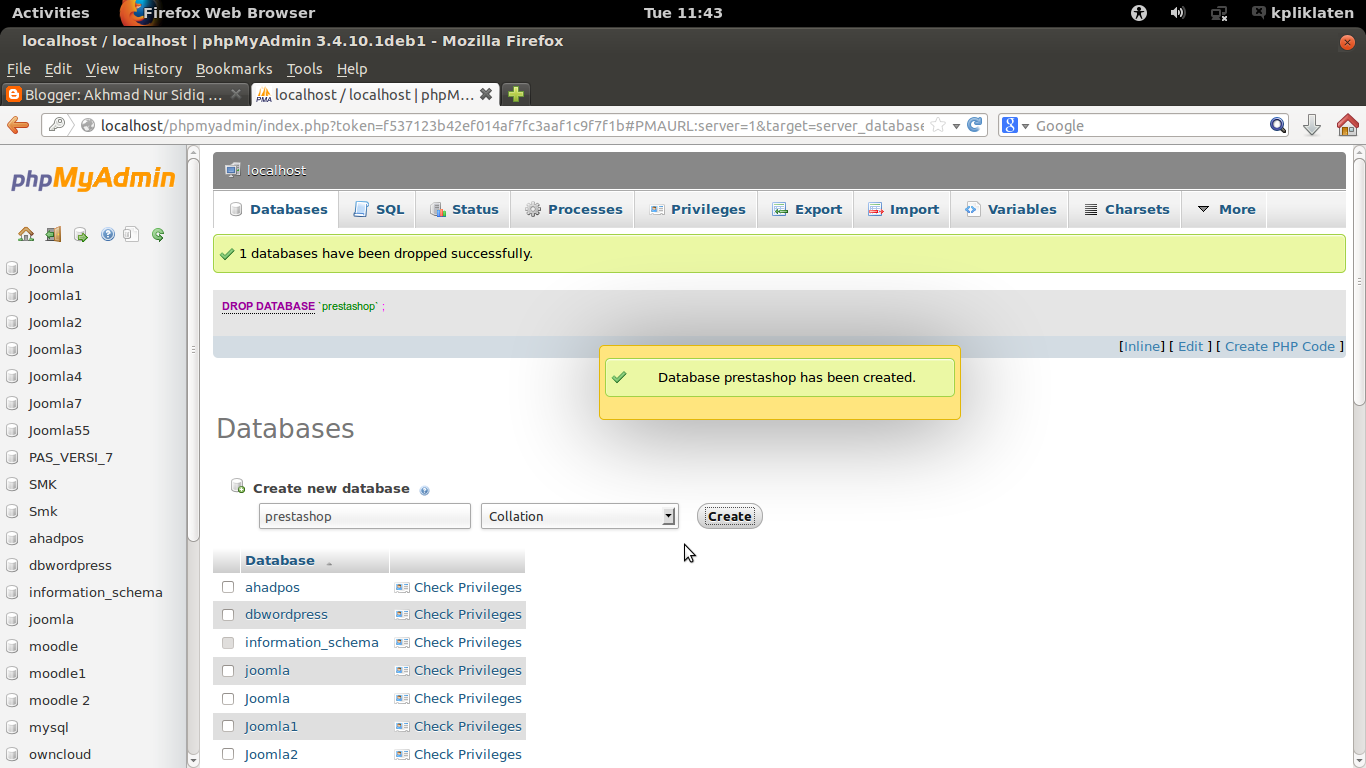1366x768 pixels.
Task: Open the address bar history dropdown arrow
Action: pyautogui.click(x=956, y=126)
